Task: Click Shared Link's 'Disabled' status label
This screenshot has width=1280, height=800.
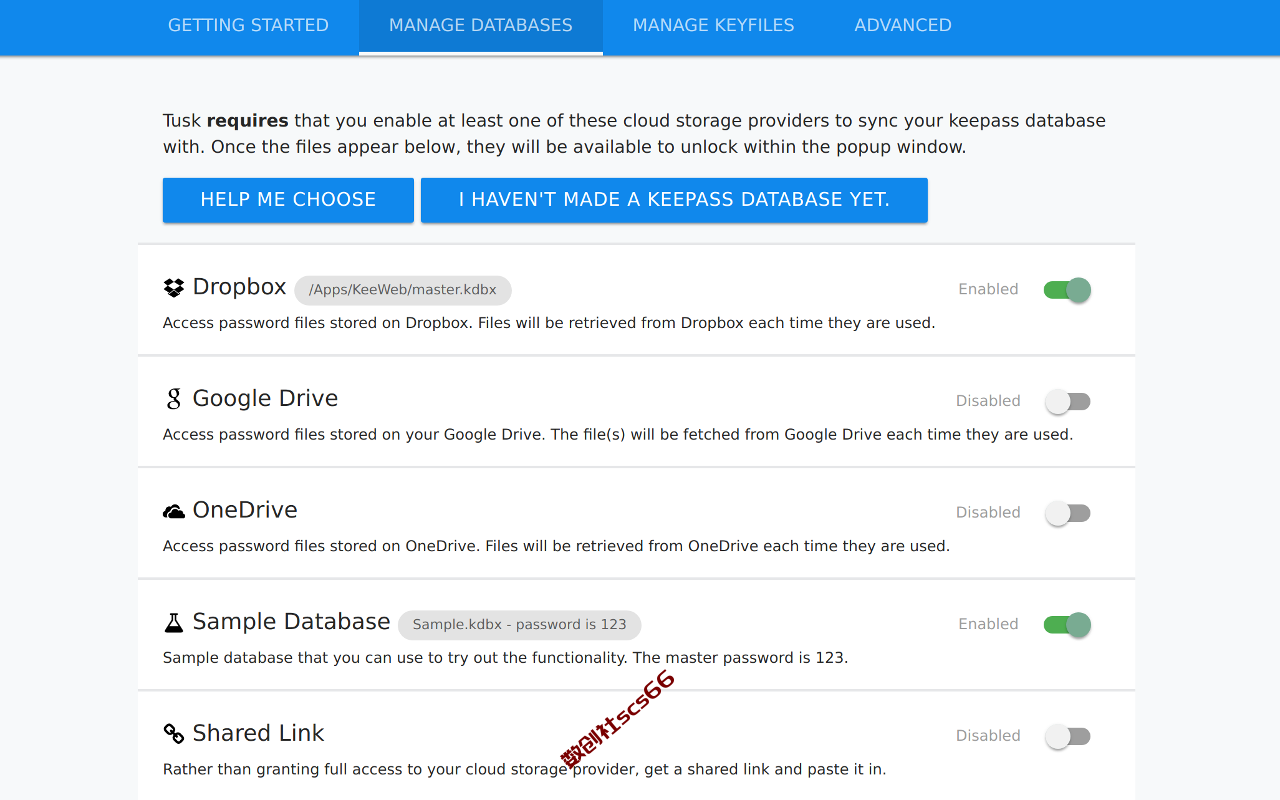Action: click(988, 736)
